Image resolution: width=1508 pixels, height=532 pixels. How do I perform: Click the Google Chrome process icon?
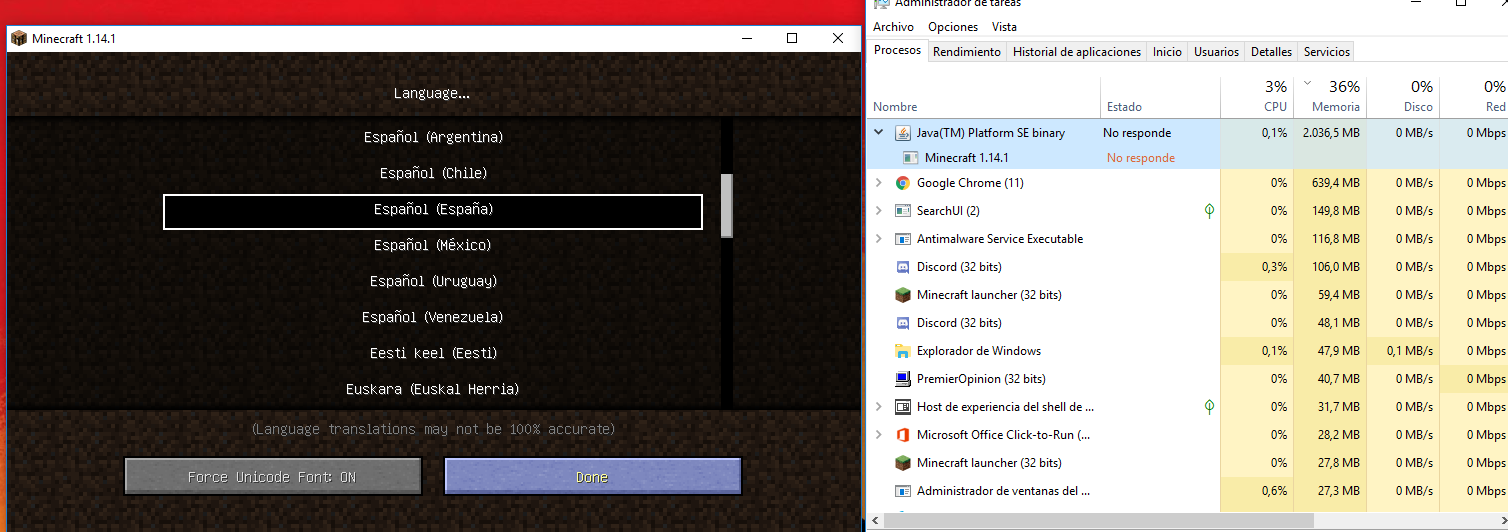902,183
